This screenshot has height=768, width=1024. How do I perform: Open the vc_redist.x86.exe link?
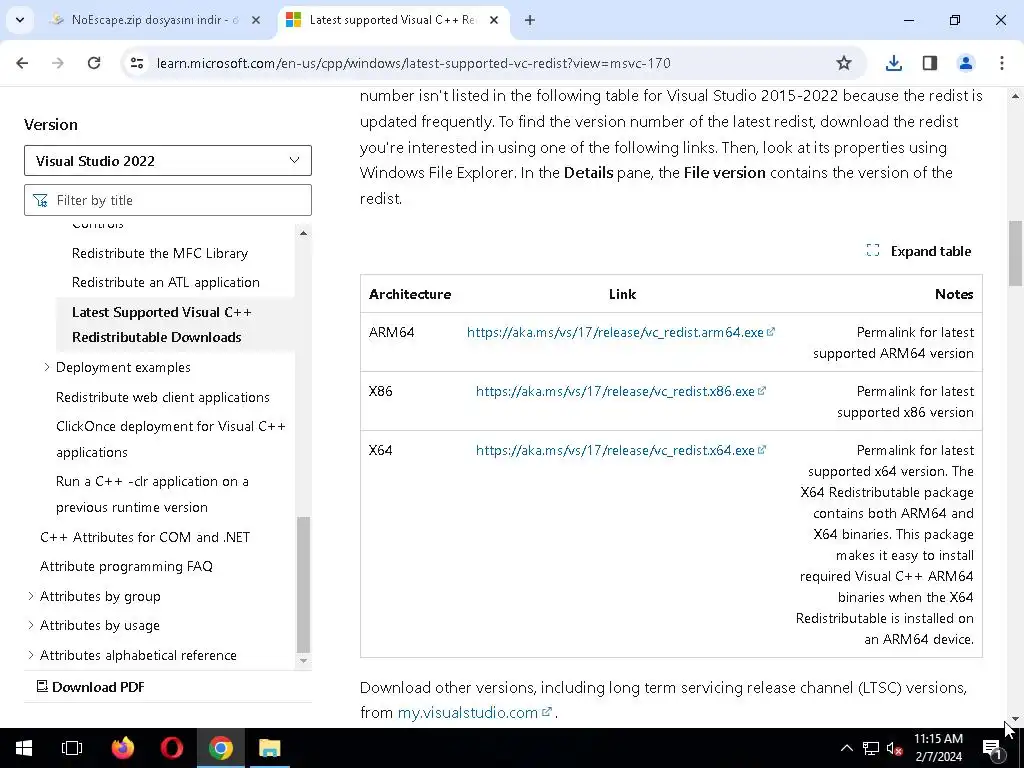pos(620,391)
